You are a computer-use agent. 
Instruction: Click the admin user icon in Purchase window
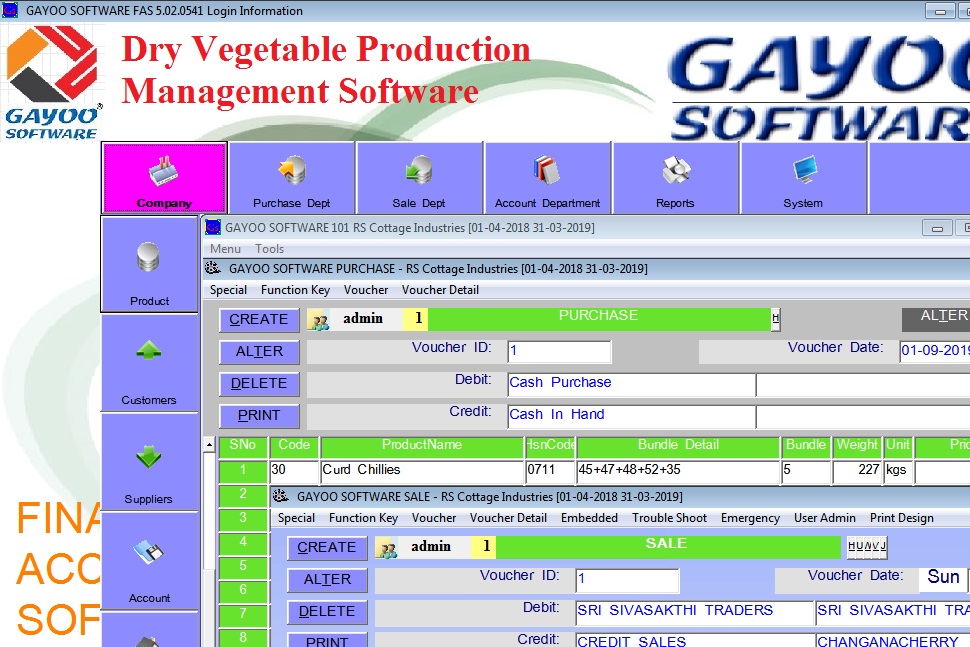(x=319, y=320)
